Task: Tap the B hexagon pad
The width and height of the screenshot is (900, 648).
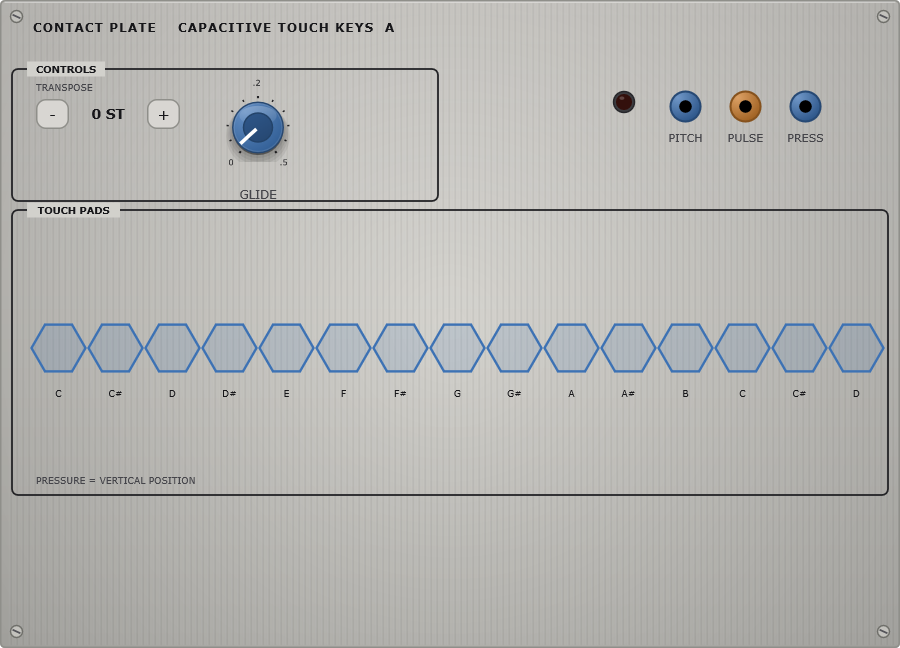Action: tap(685, 348)
